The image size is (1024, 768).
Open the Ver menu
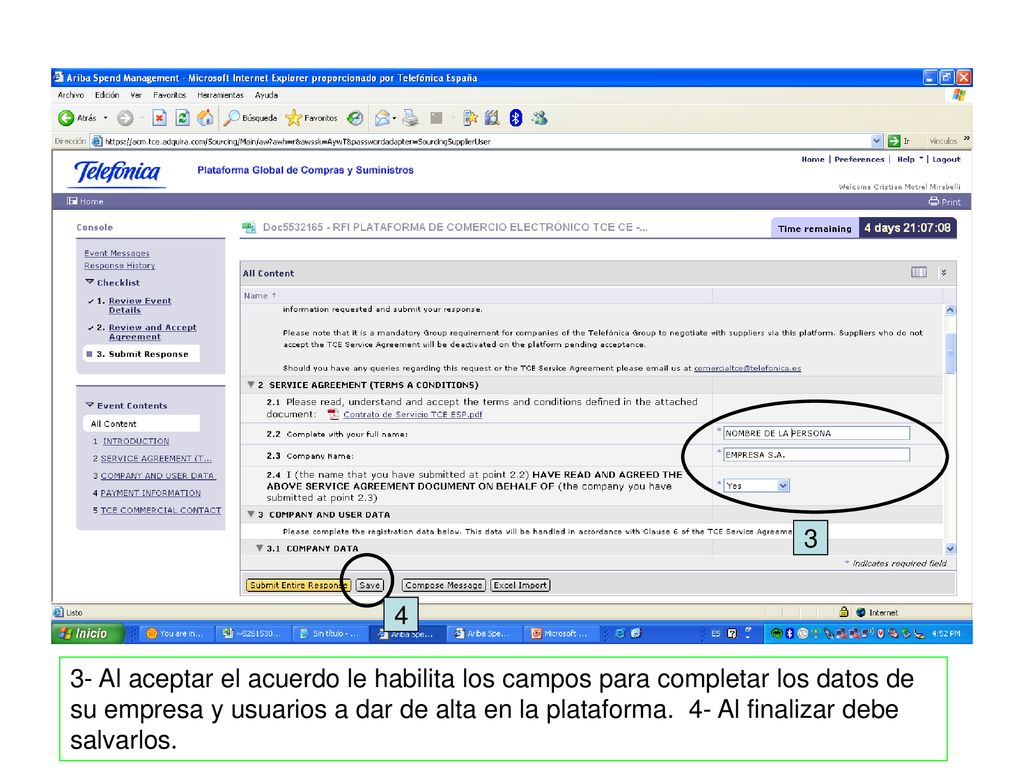tap(136, 95)
